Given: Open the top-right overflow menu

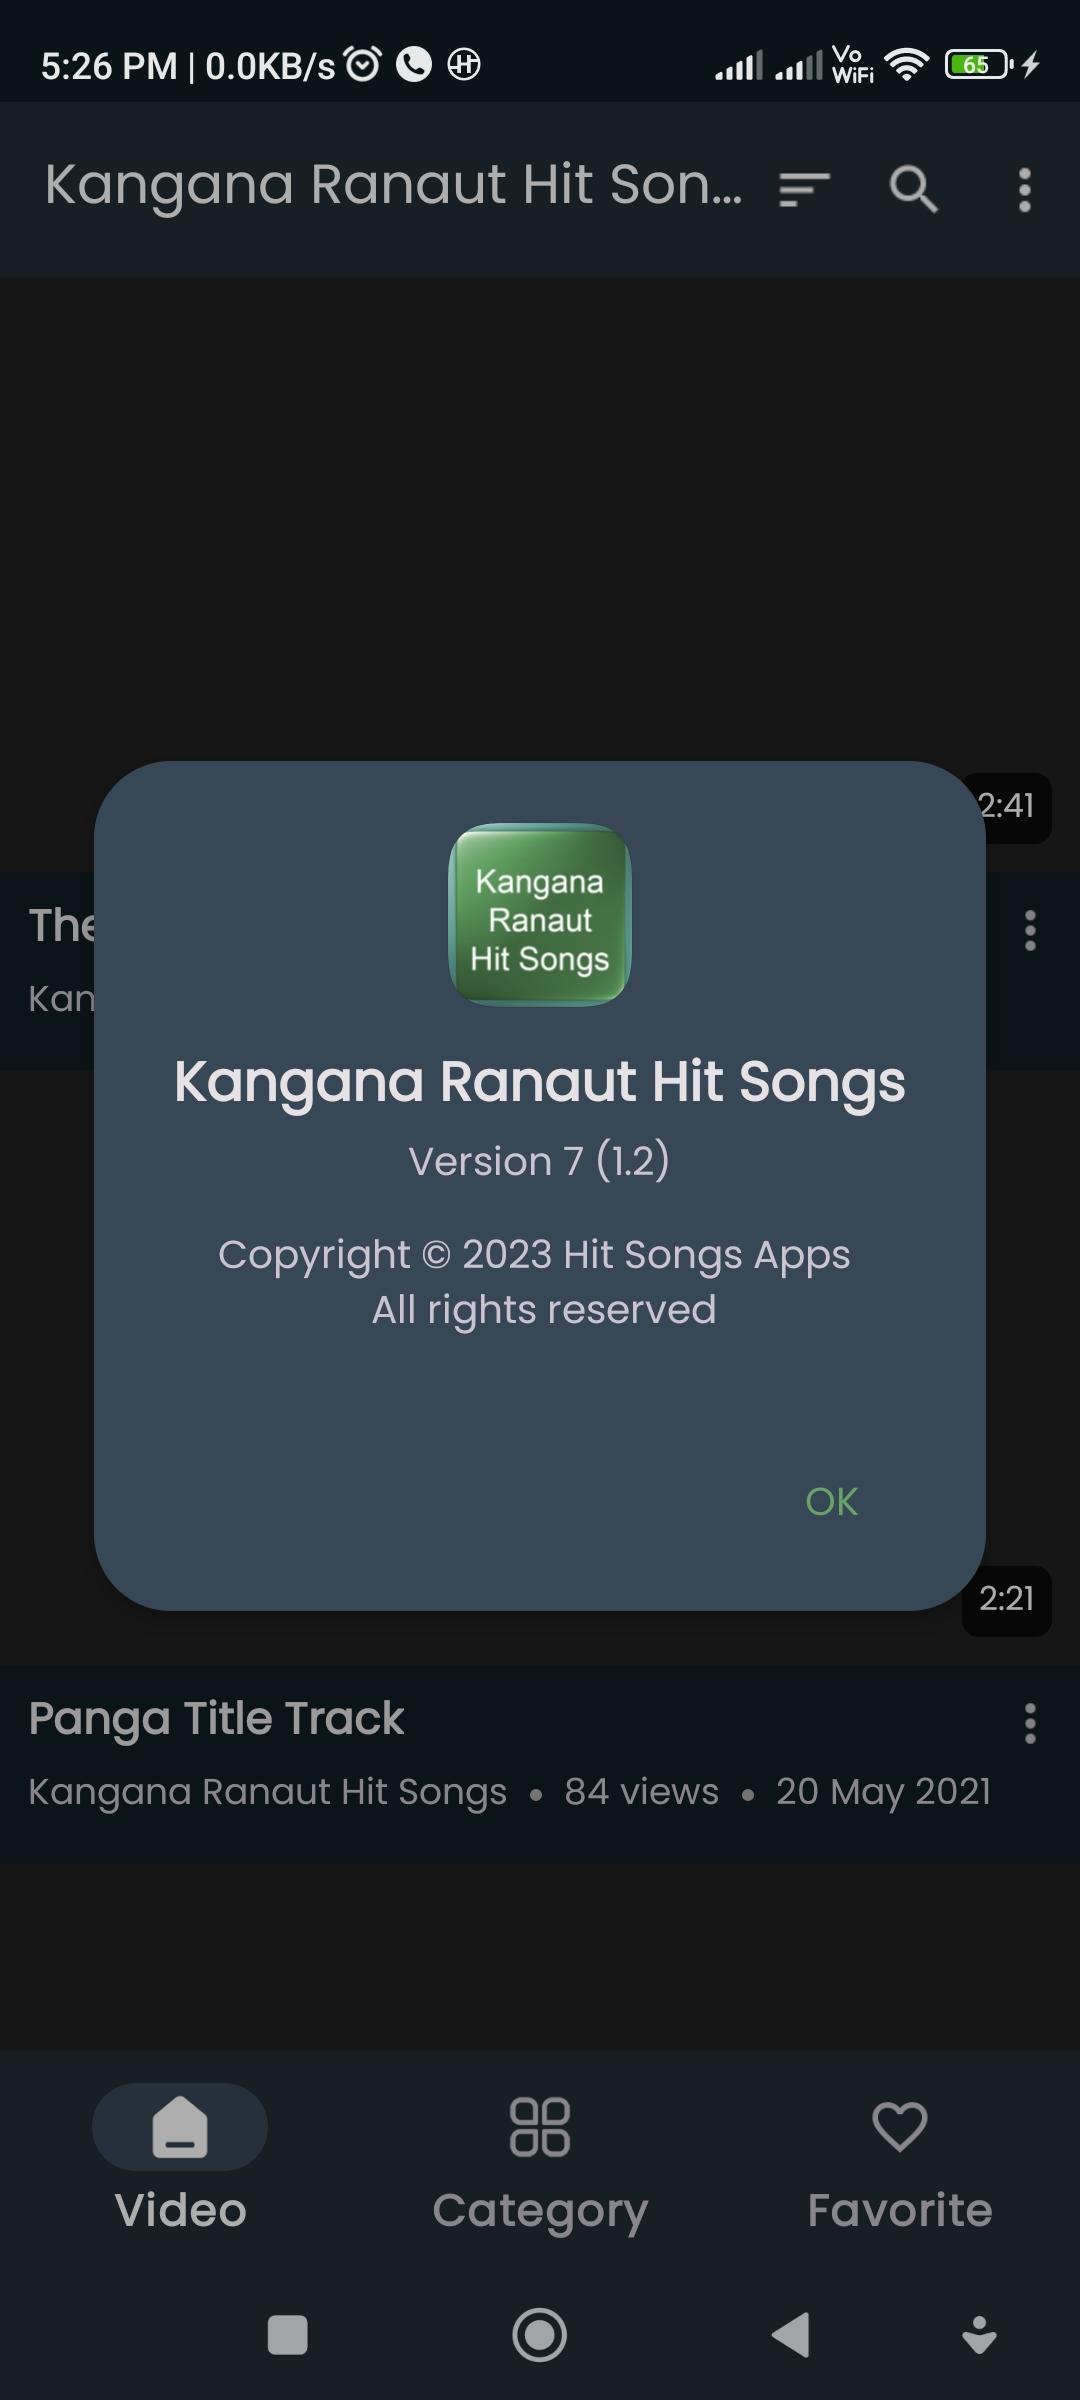Looking at the screenshot, I should click(x=1024, y=189).
